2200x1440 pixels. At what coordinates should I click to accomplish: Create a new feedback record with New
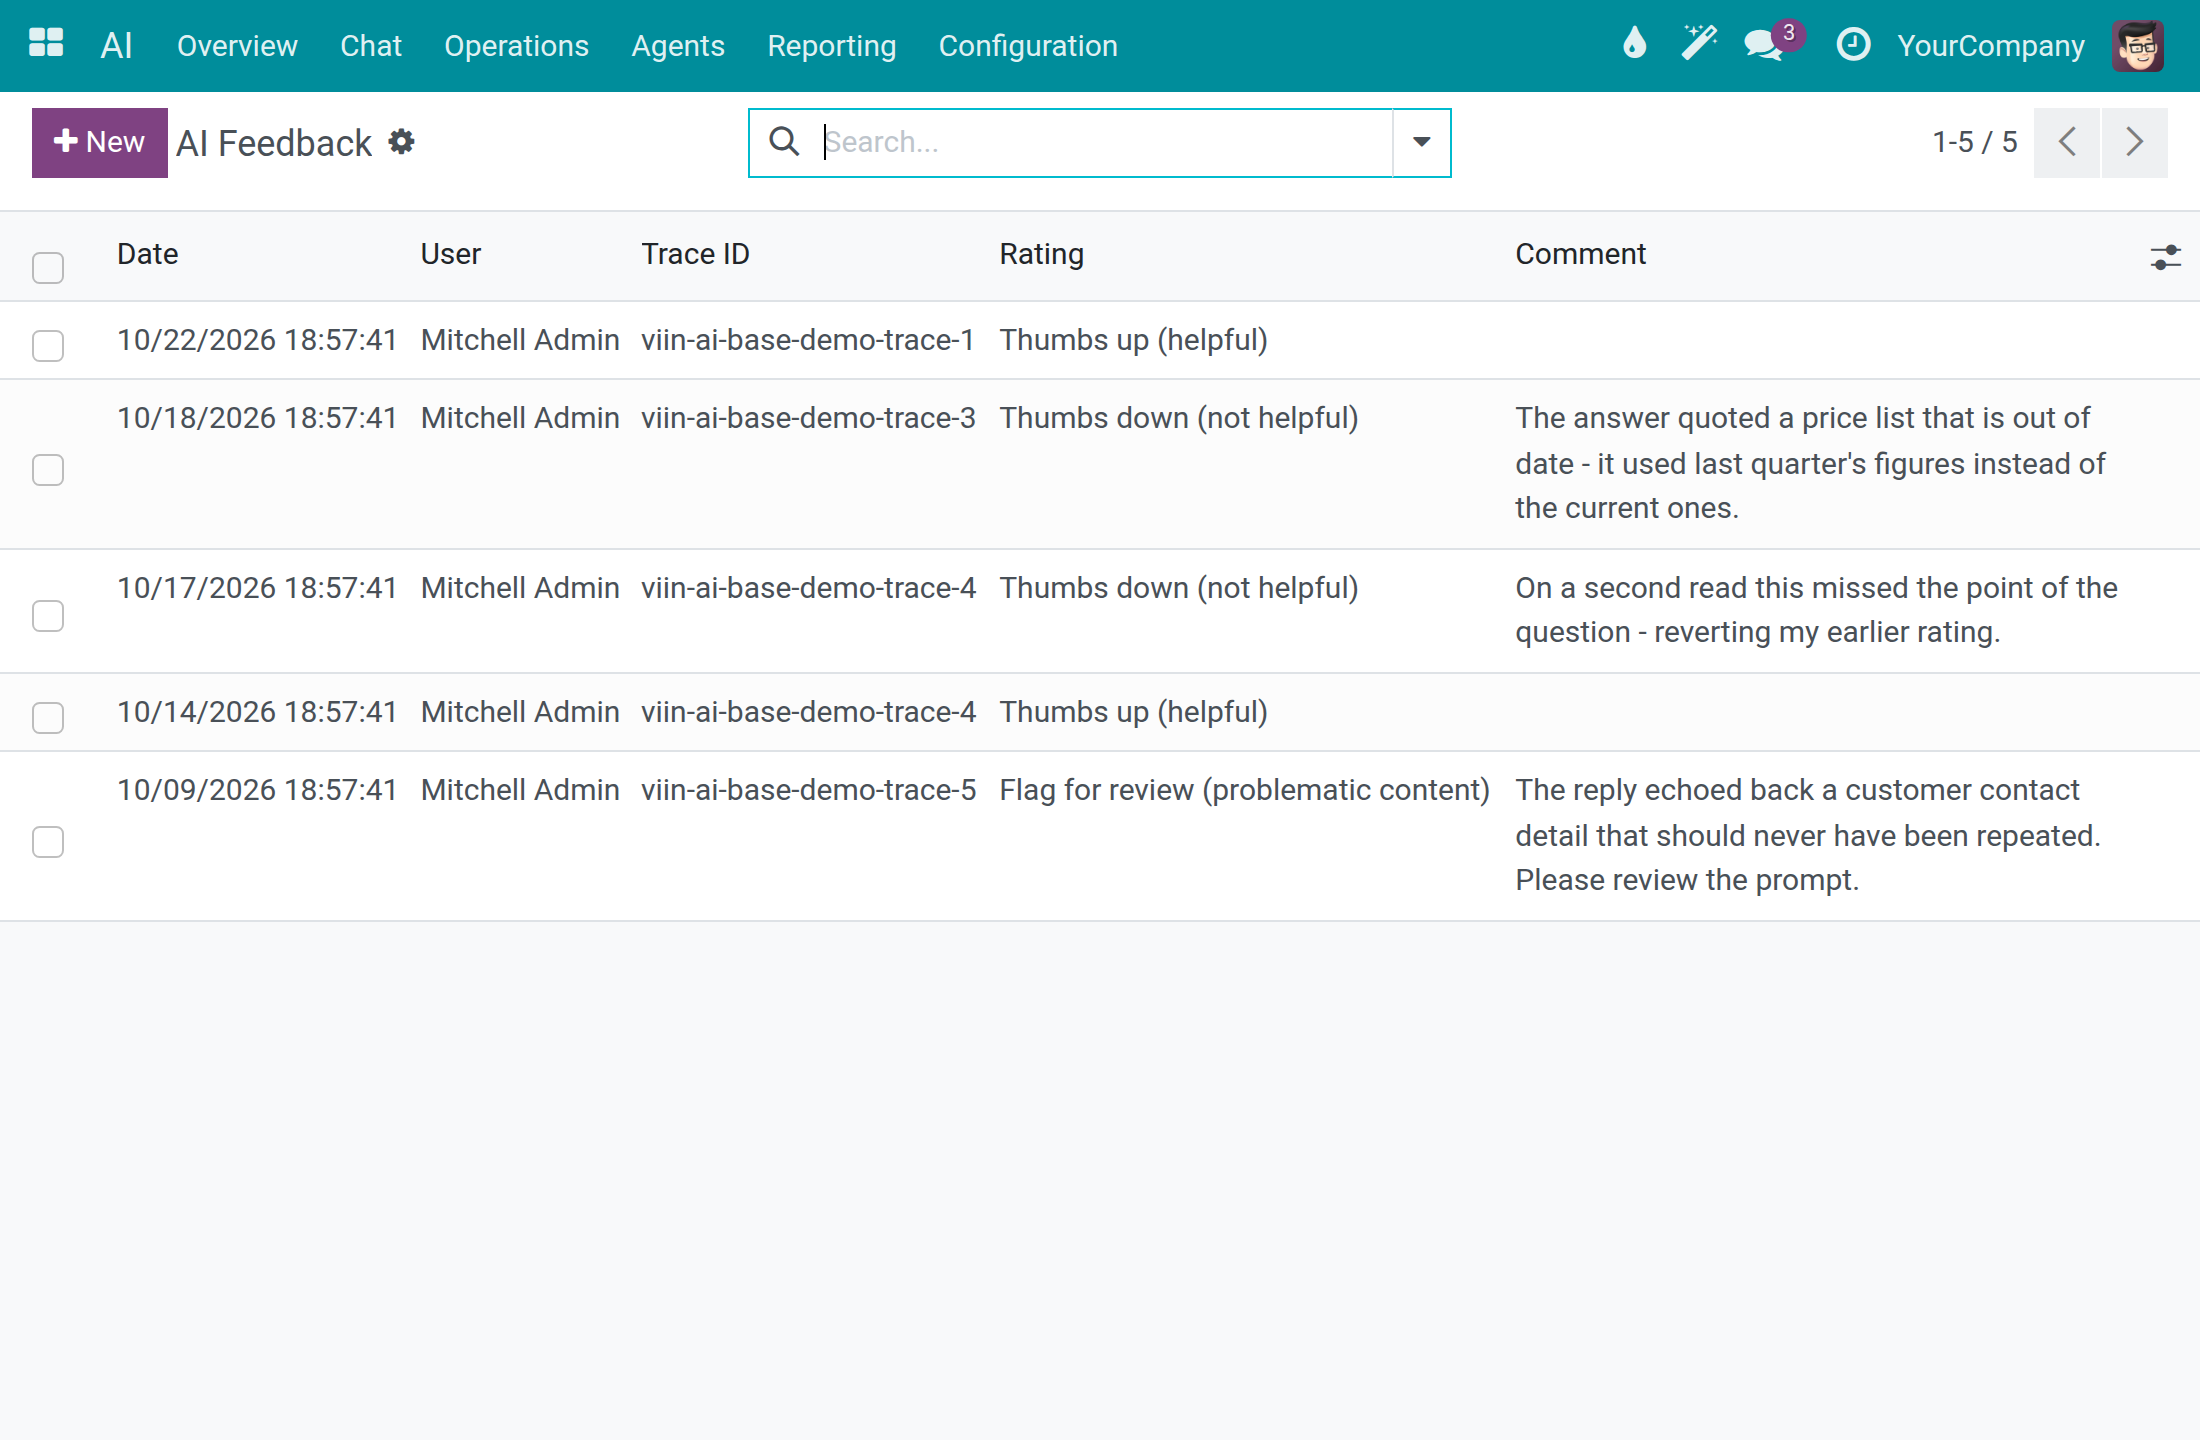point(100,142)
